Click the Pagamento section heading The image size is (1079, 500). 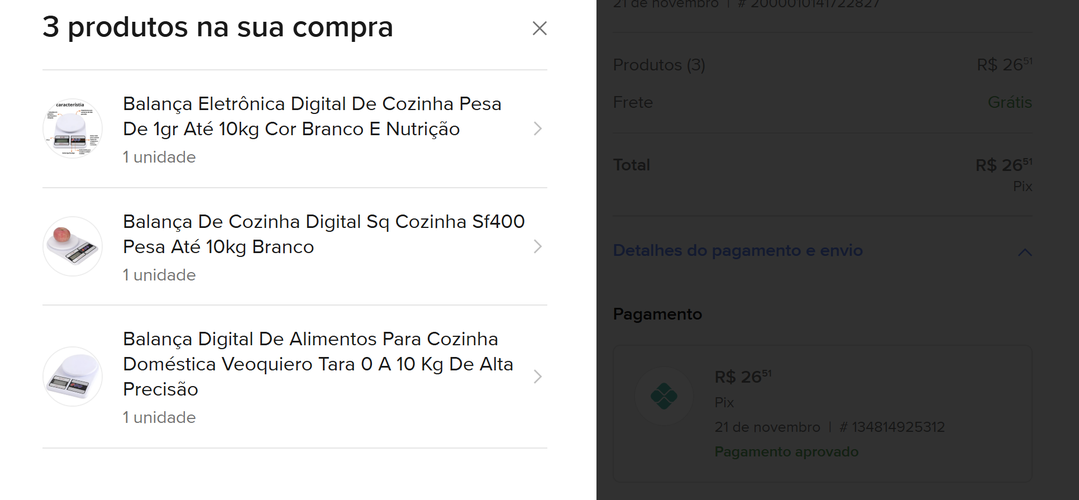657,314
